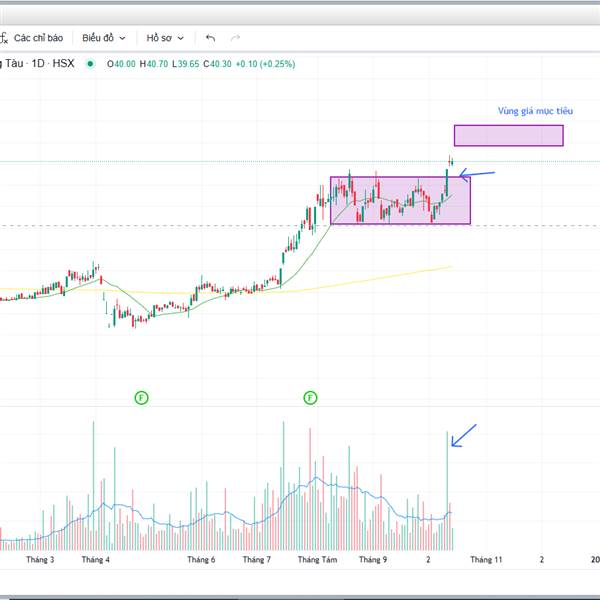Open the Các chỉ báo indicators menu

pyautogui.click(x=39, y=38)
